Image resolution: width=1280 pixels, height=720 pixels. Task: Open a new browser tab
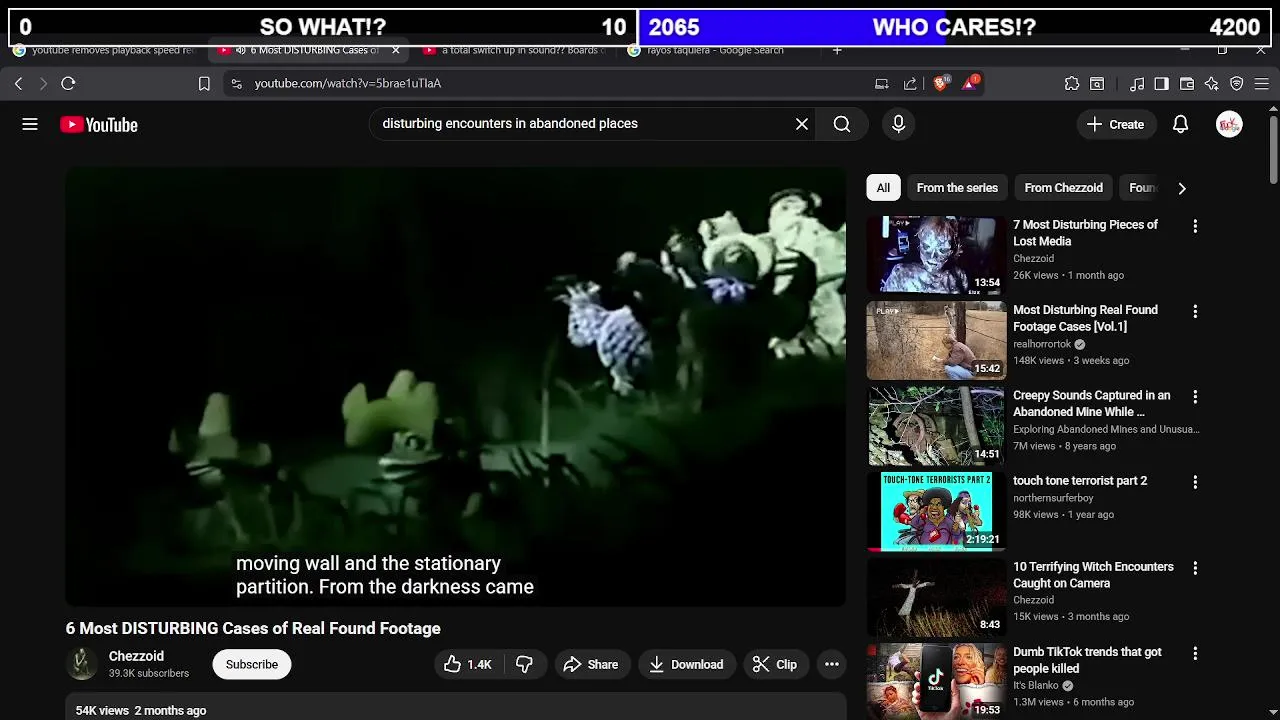[837, 50]
